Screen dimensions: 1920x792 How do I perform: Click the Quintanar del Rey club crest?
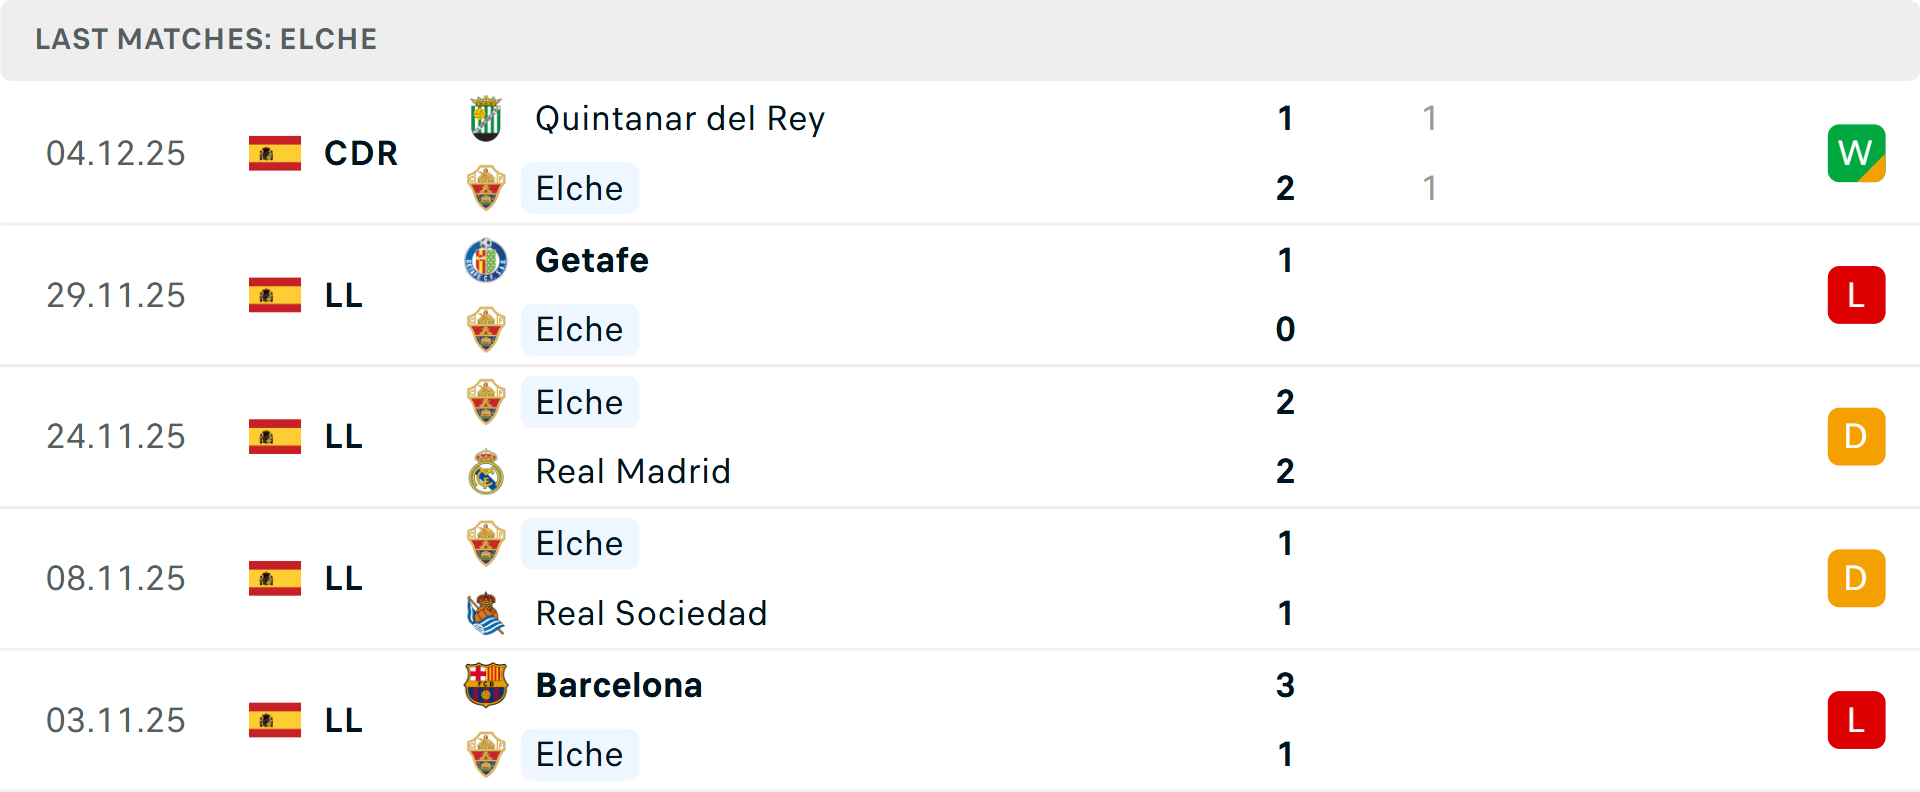pos(486,119)
